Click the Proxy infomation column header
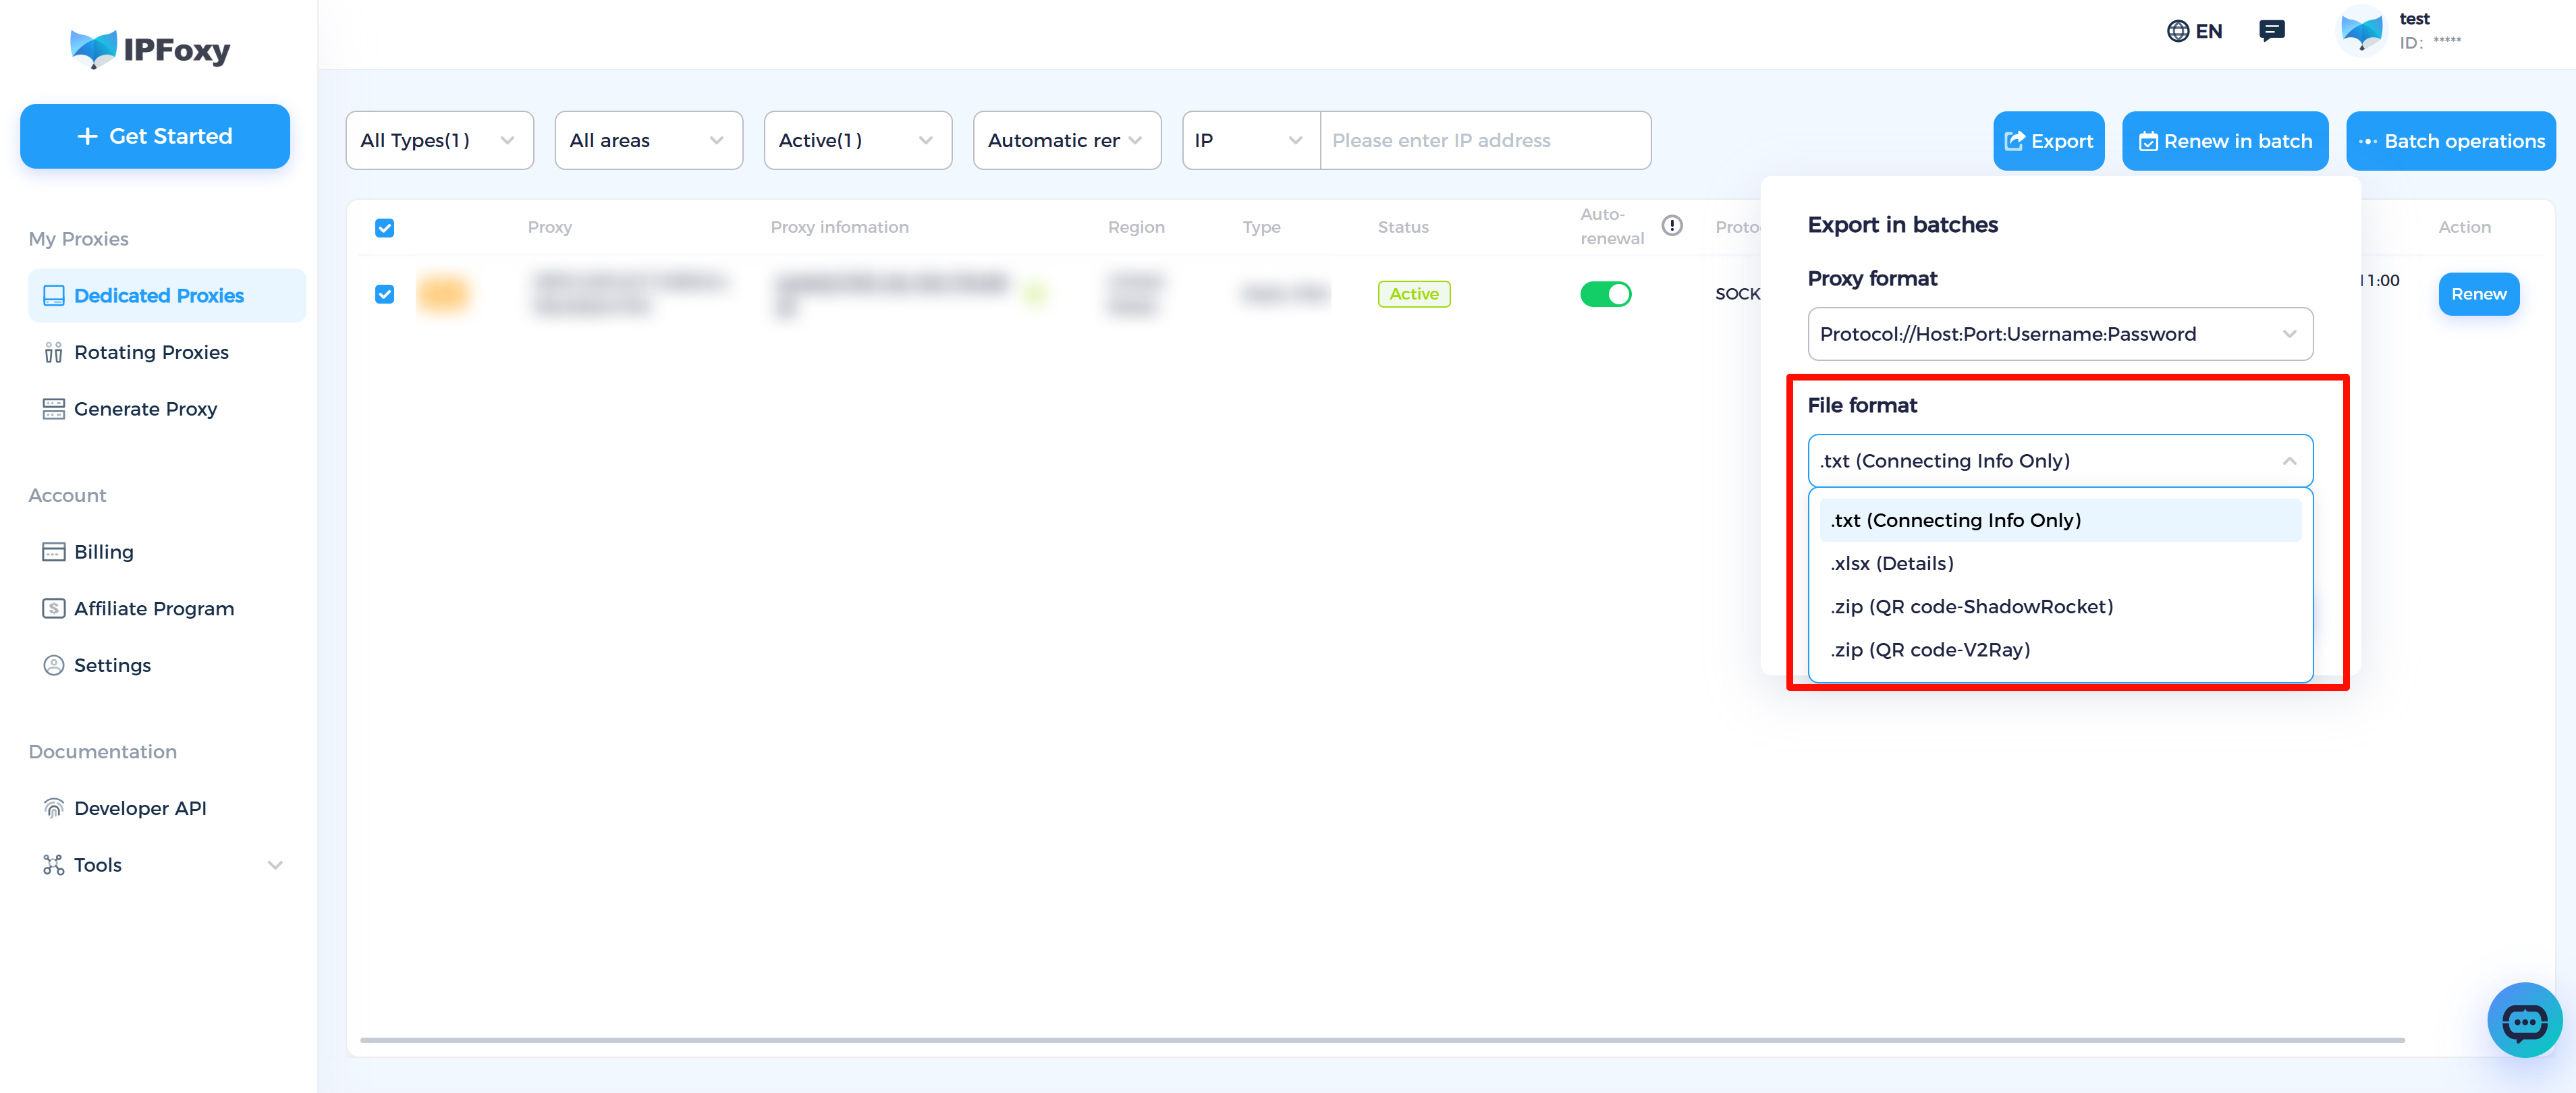The width and height of the screenshot is (2576, 1093). (839, 227)
